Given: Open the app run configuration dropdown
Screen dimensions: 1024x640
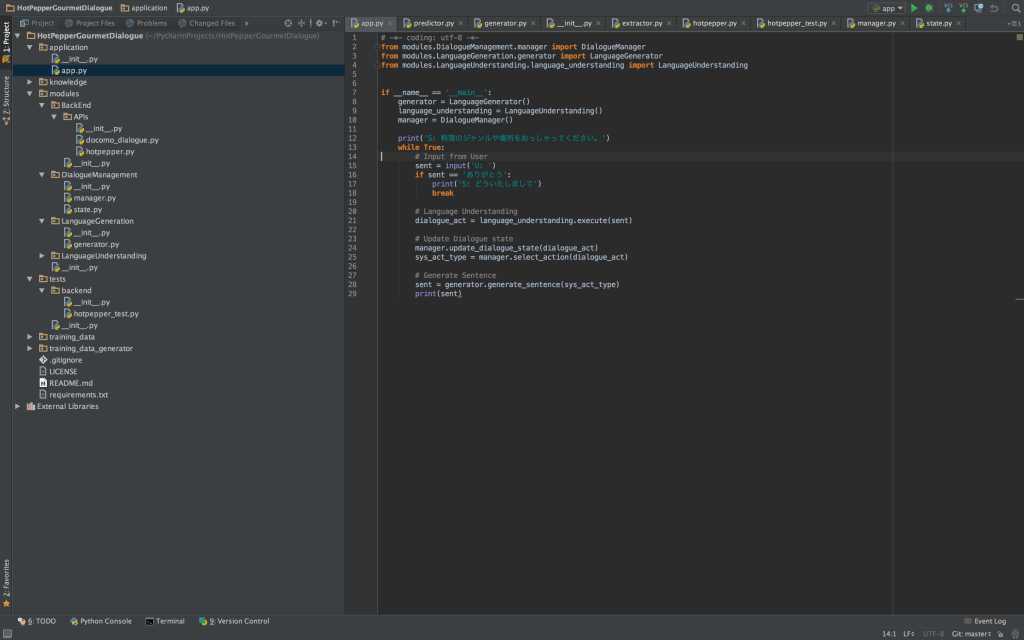Looking at the screenshot, I should tap(888, 8).
